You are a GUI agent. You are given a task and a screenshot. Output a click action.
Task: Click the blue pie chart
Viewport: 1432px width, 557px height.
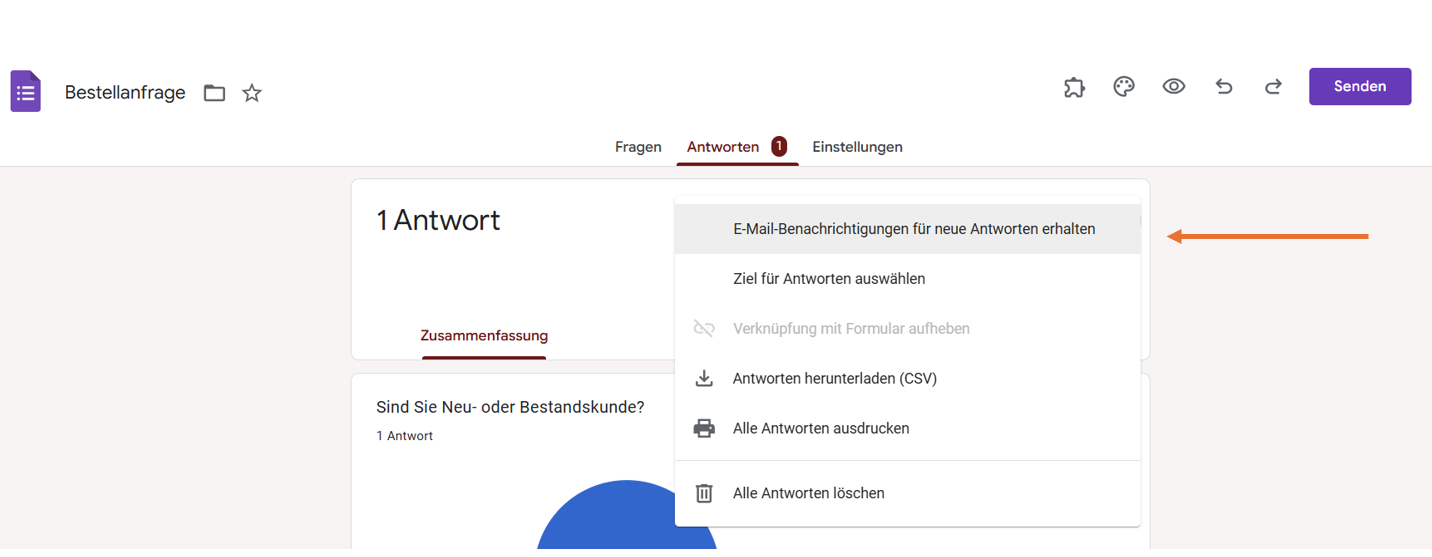(627, 515)
